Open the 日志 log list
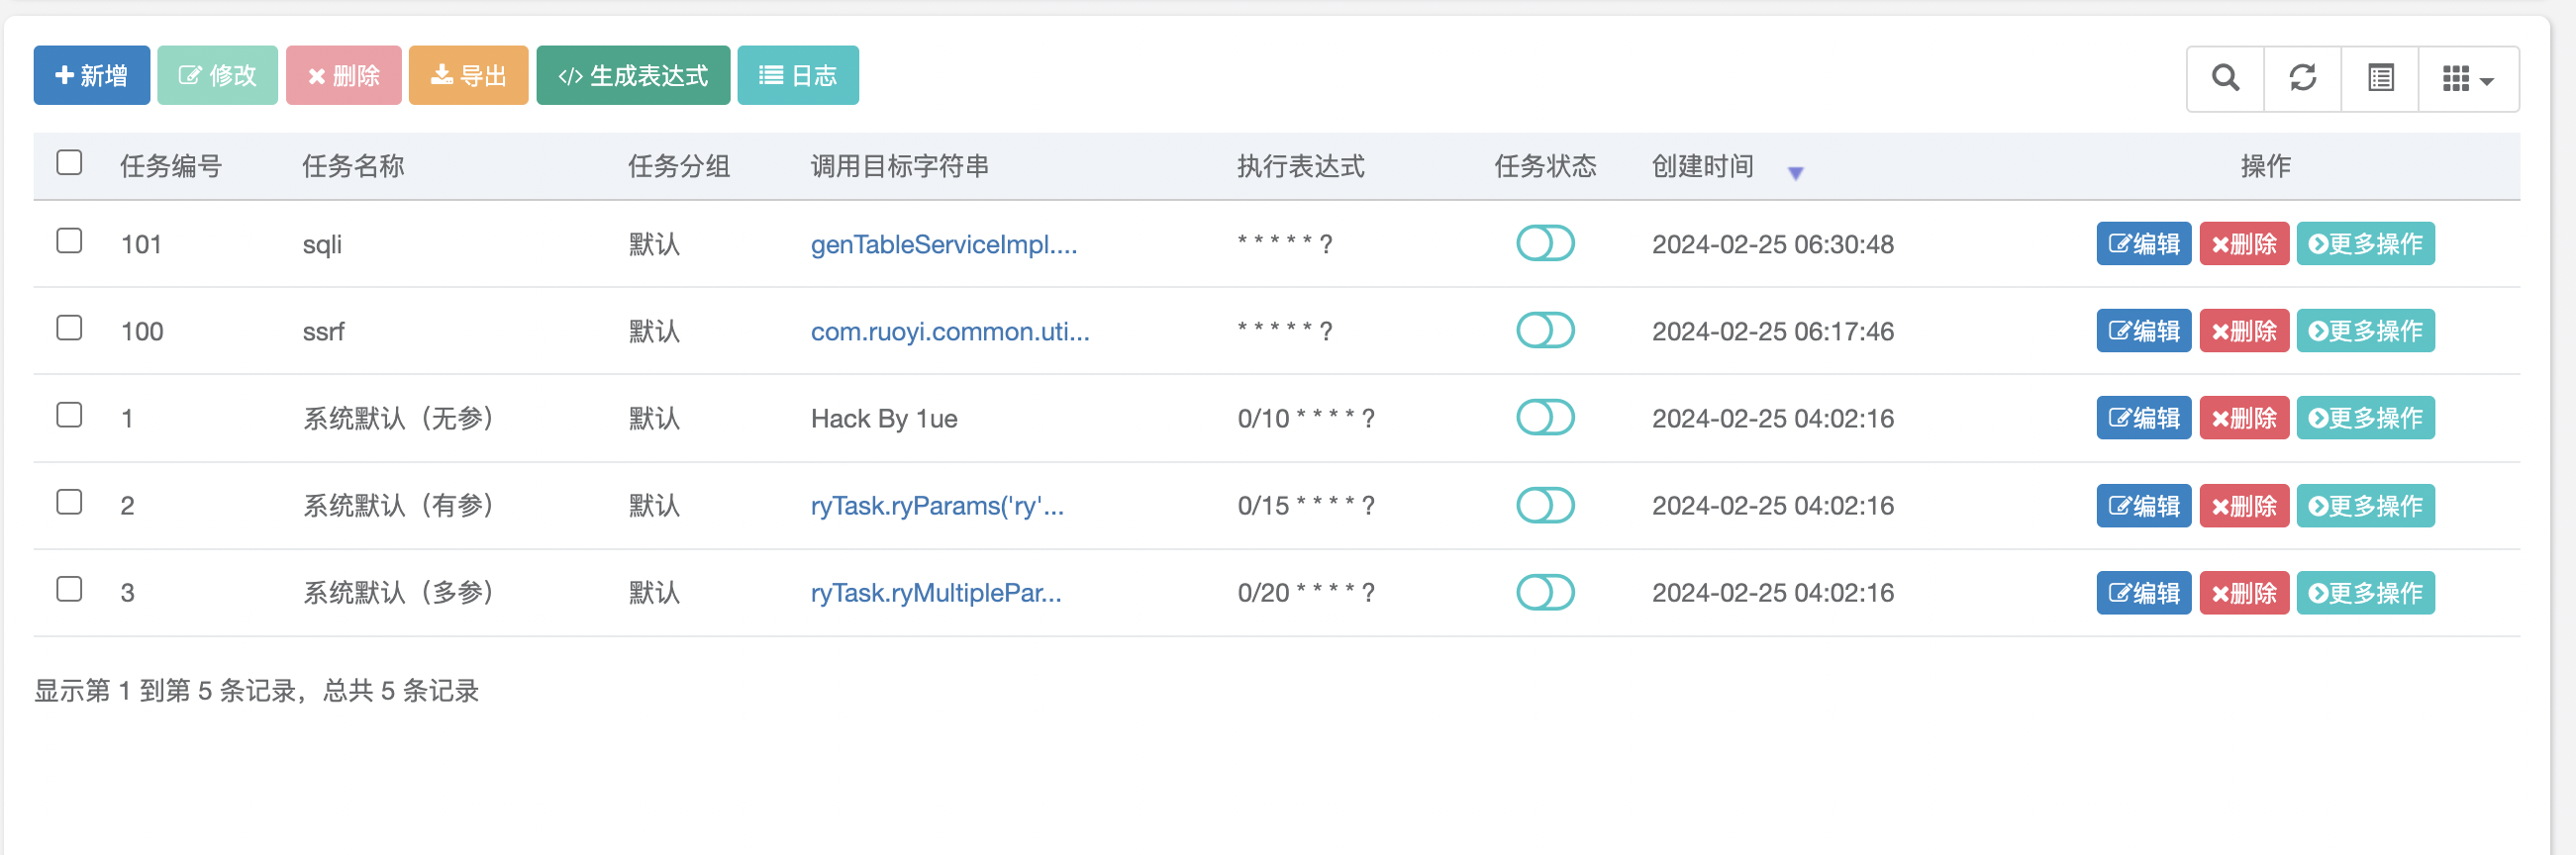Image resolution: width=2576 pixels, height=855 pixels. click(x=797, y=75)
